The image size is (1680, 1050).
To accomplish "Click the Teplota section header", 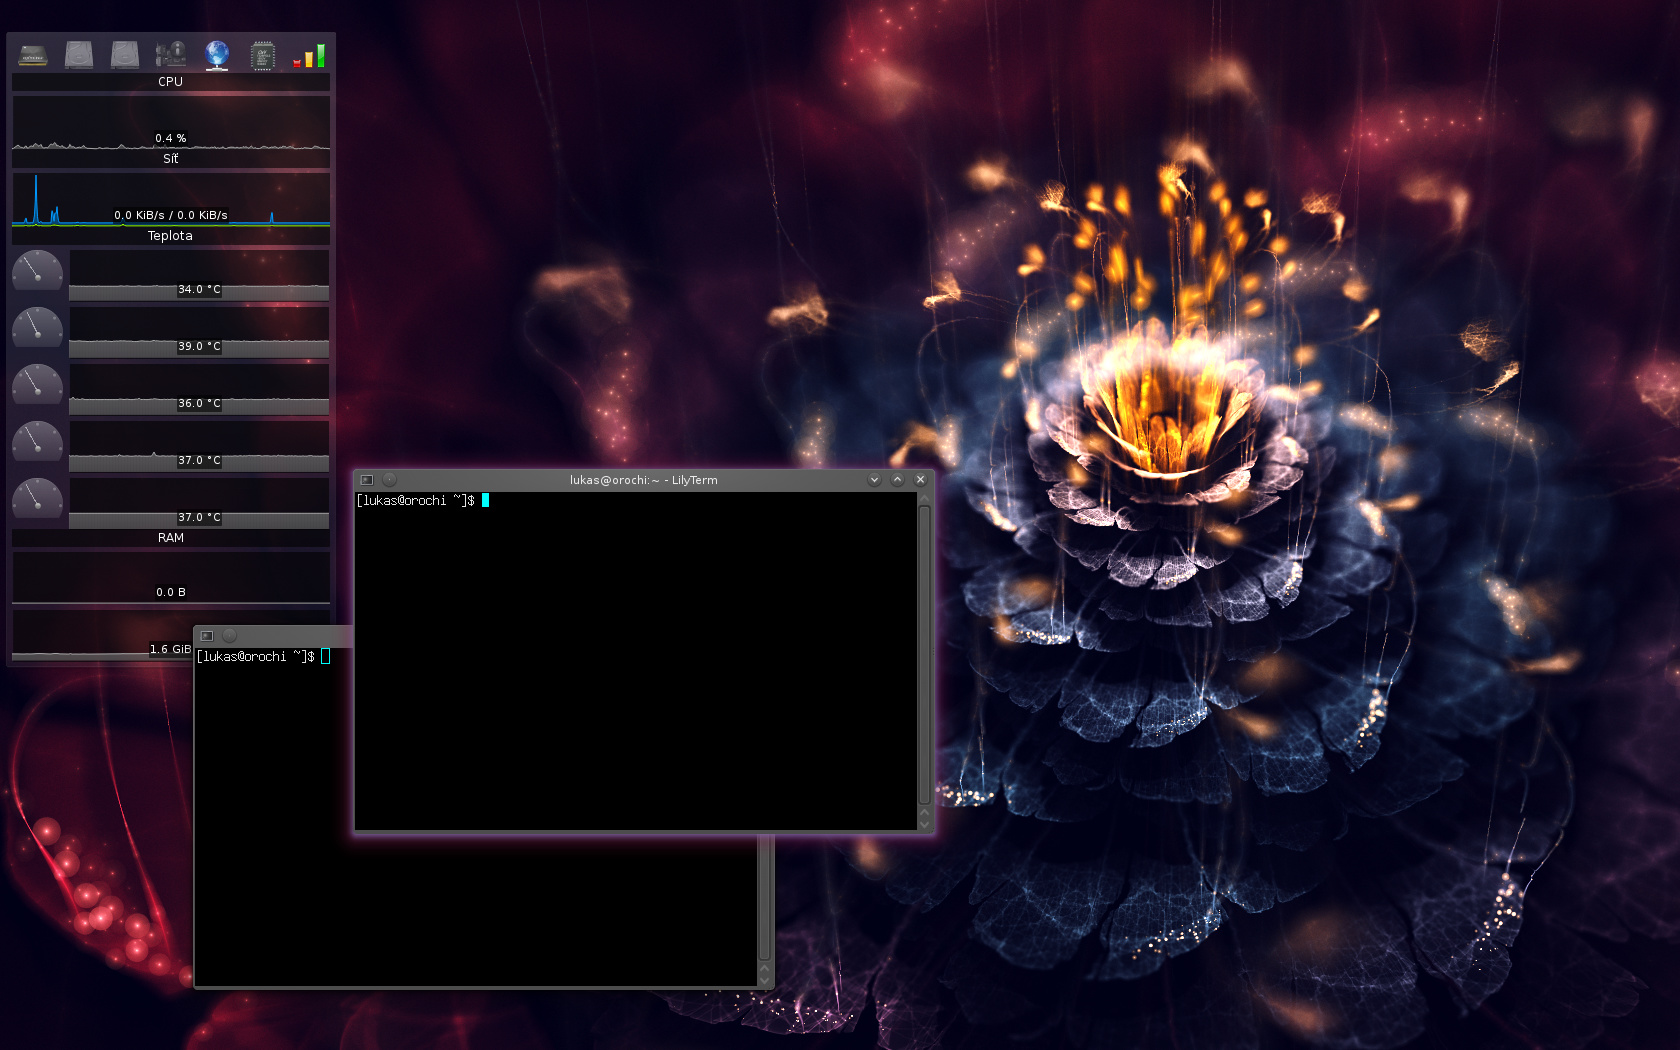I will click(171, 236).
